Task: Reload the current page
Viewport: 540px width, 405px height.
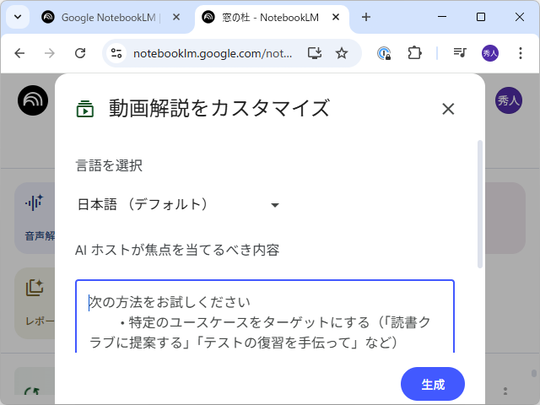Action: (x=80, y=53)
